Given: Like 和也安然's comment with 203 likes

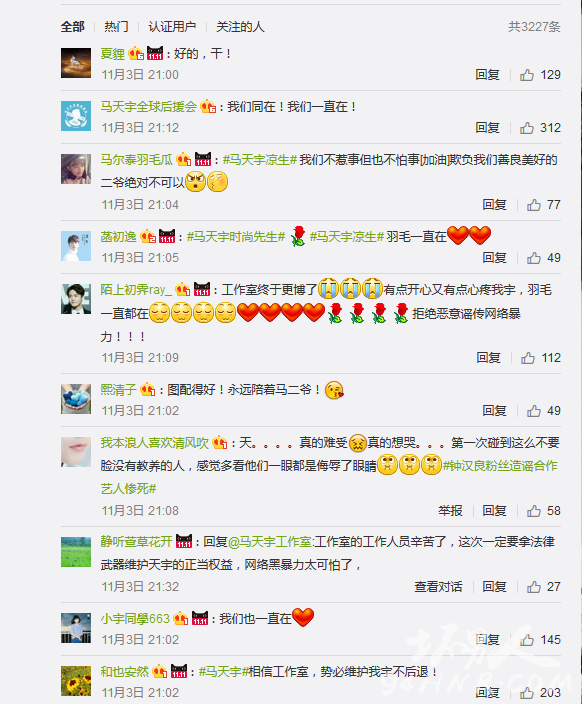Looking at the screenshot, I should click(527, 693).
